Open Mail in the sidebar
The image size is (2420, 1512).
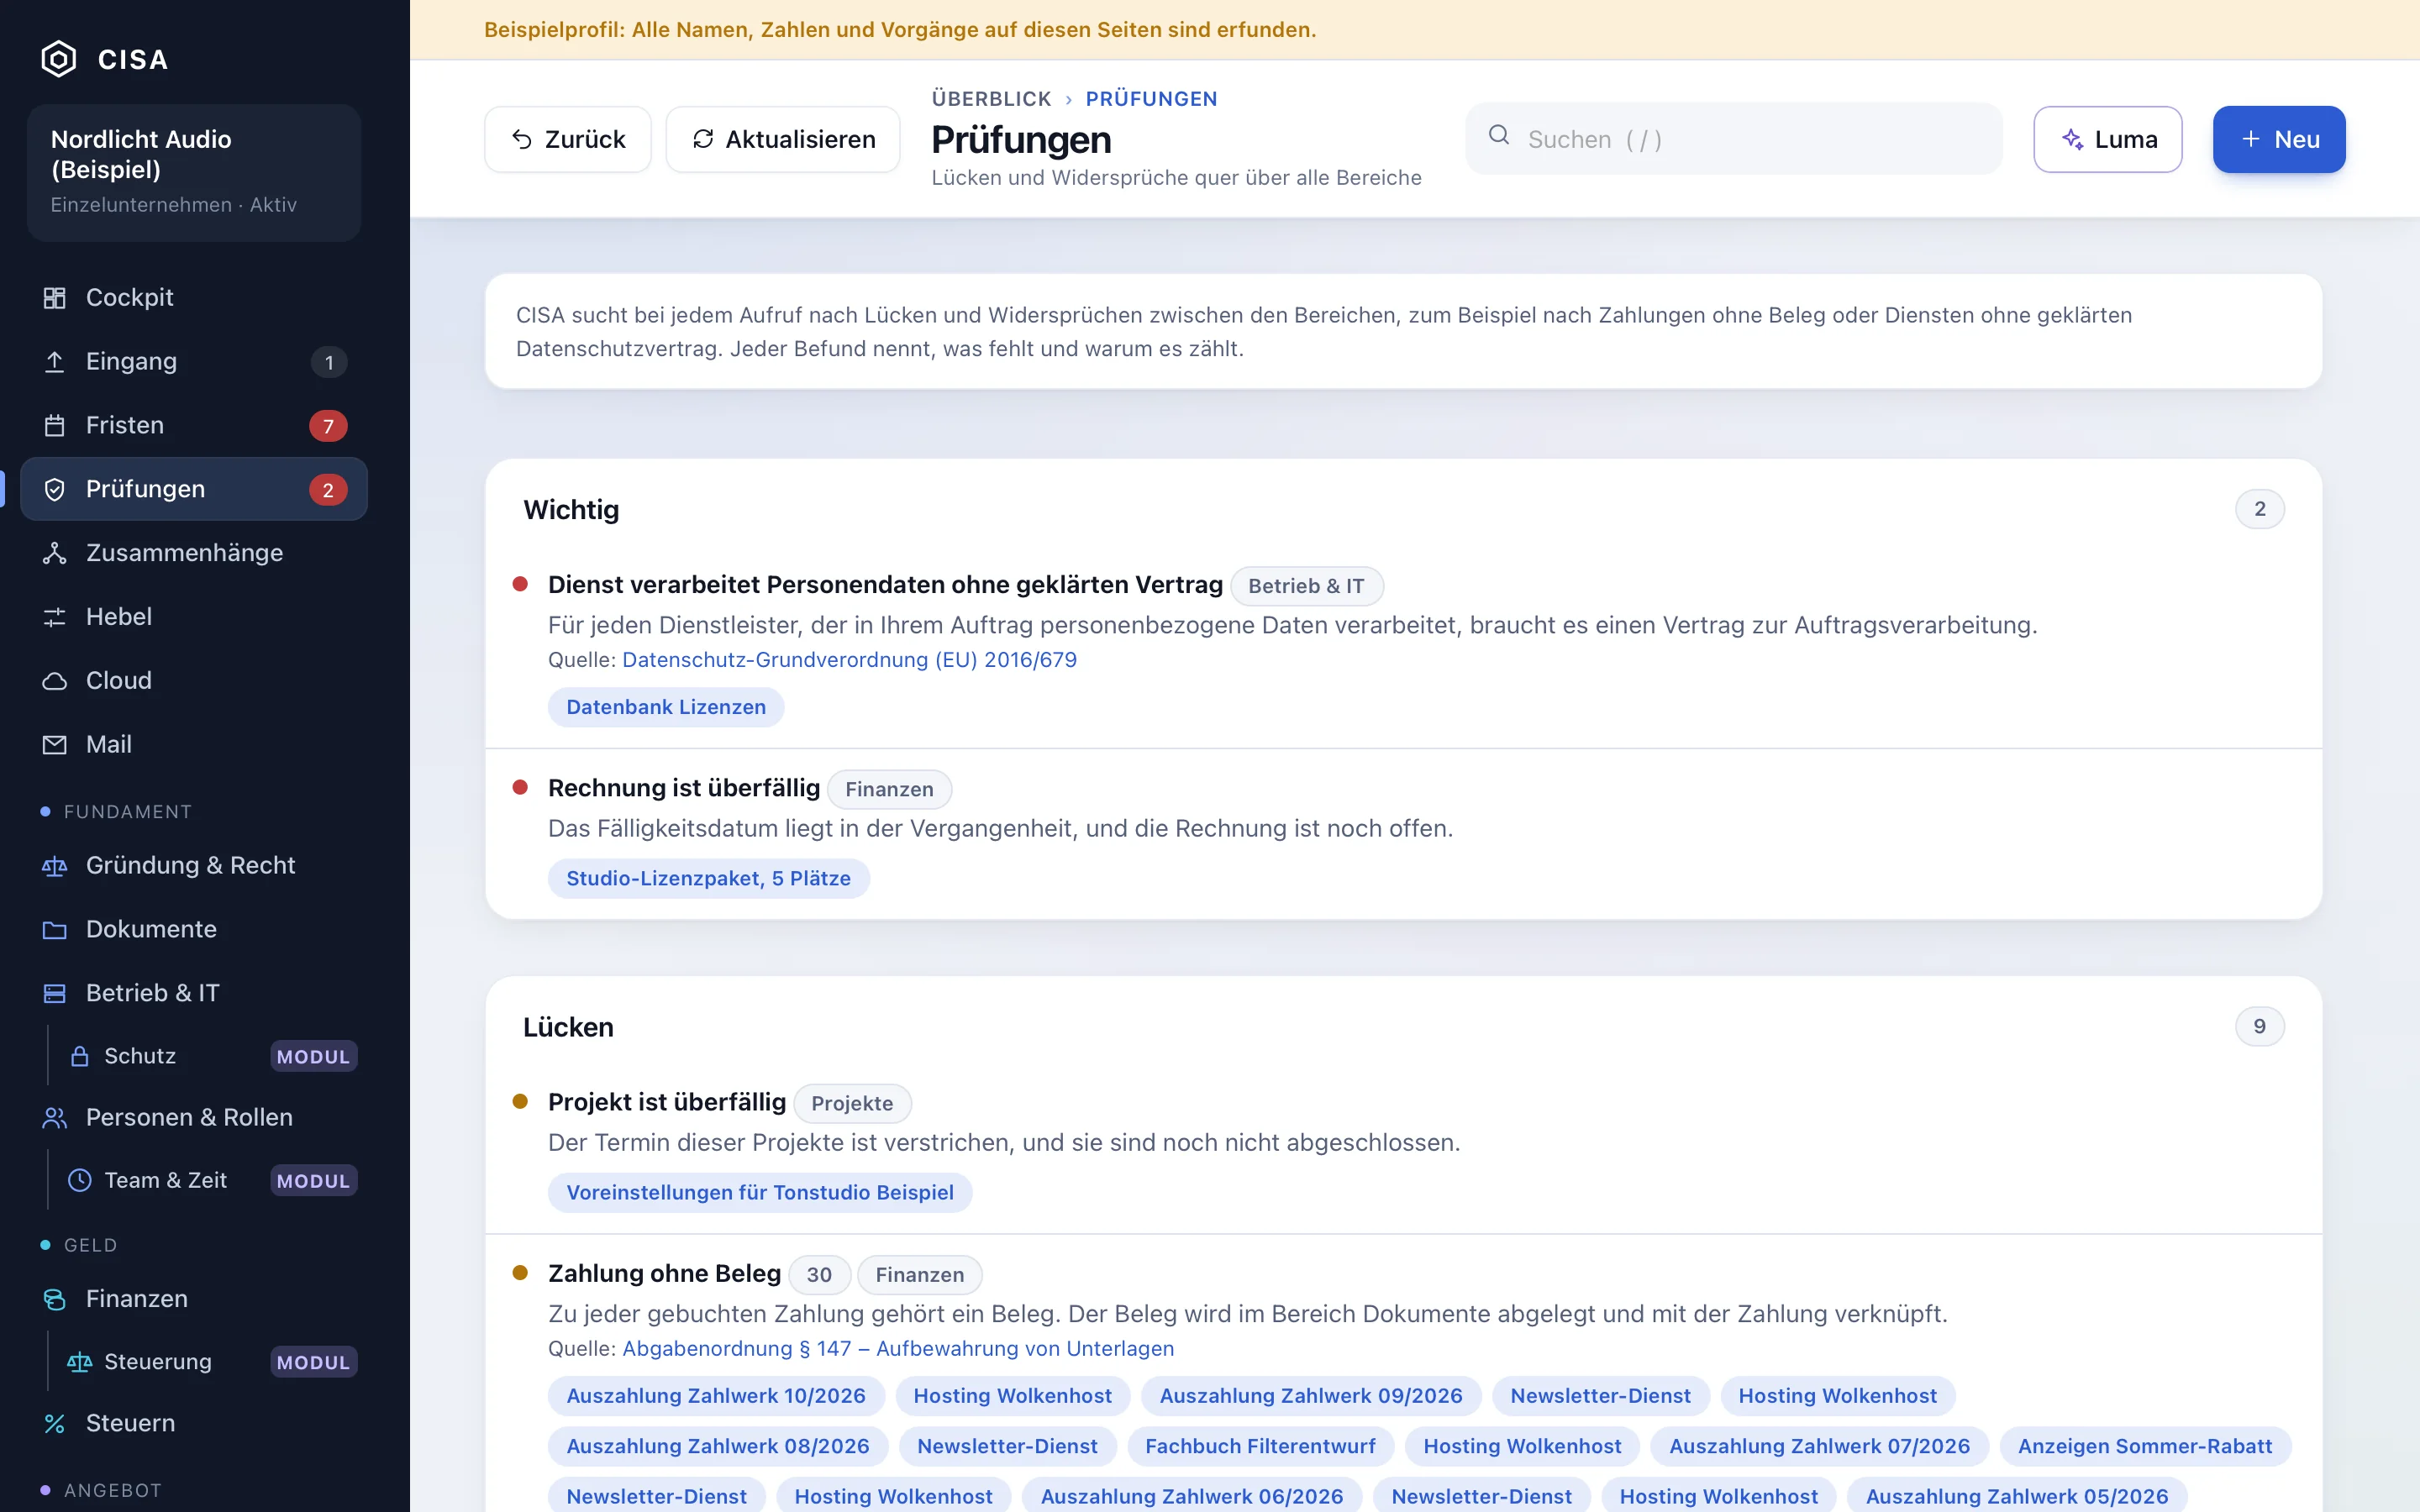click(x=194, y=745)
